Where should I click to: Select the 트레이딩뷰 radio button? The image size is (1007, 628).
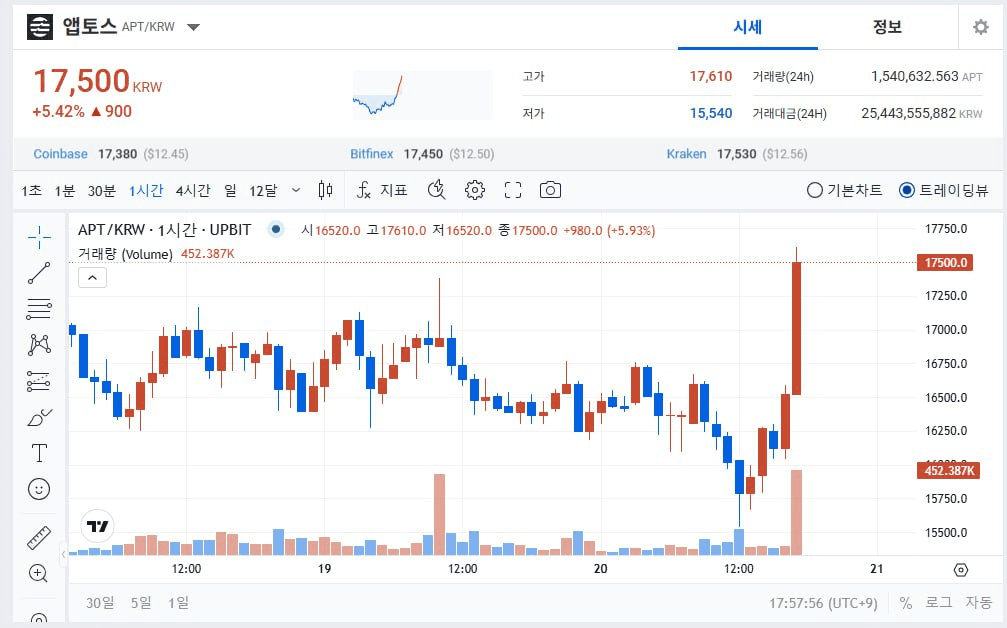click(x=906, y=190)
